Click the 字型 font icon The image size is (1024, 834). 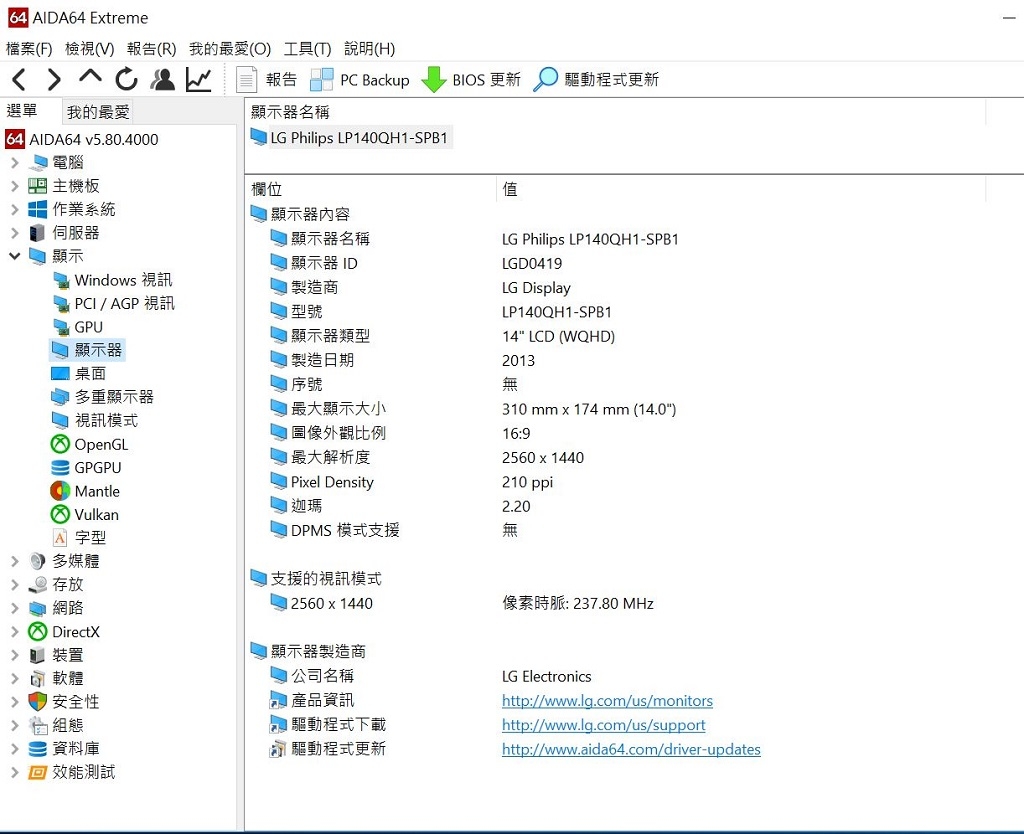60,537
